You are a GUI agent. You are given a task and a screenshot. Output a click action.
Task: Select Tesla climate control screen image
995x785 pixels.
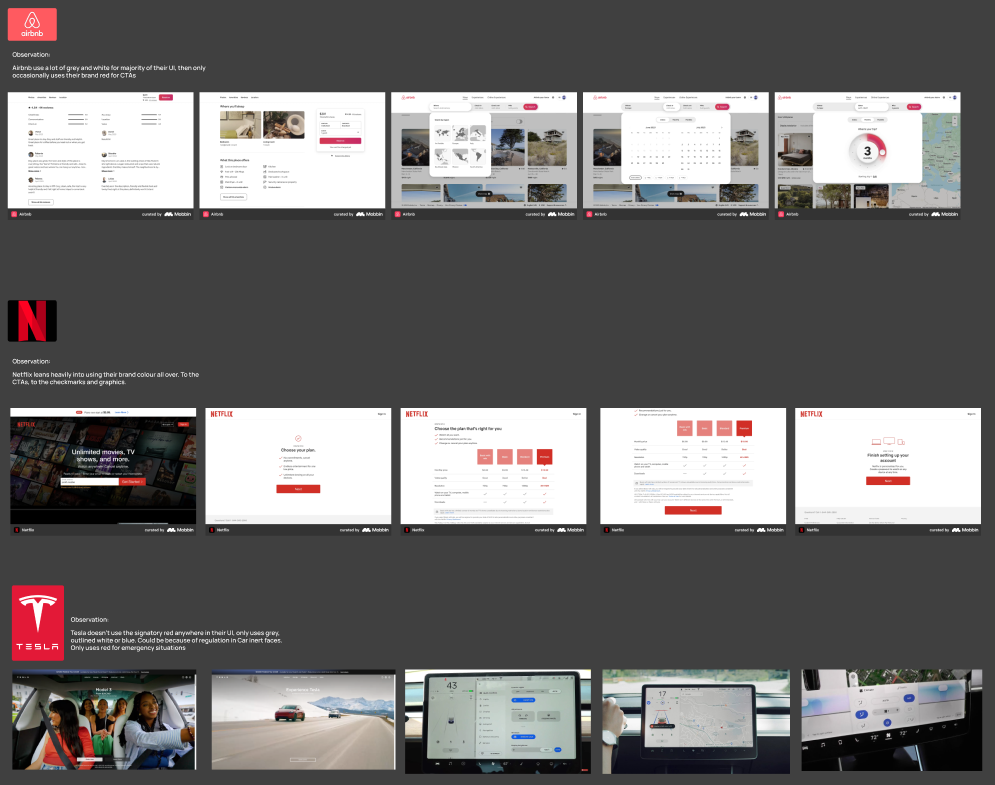892,720
